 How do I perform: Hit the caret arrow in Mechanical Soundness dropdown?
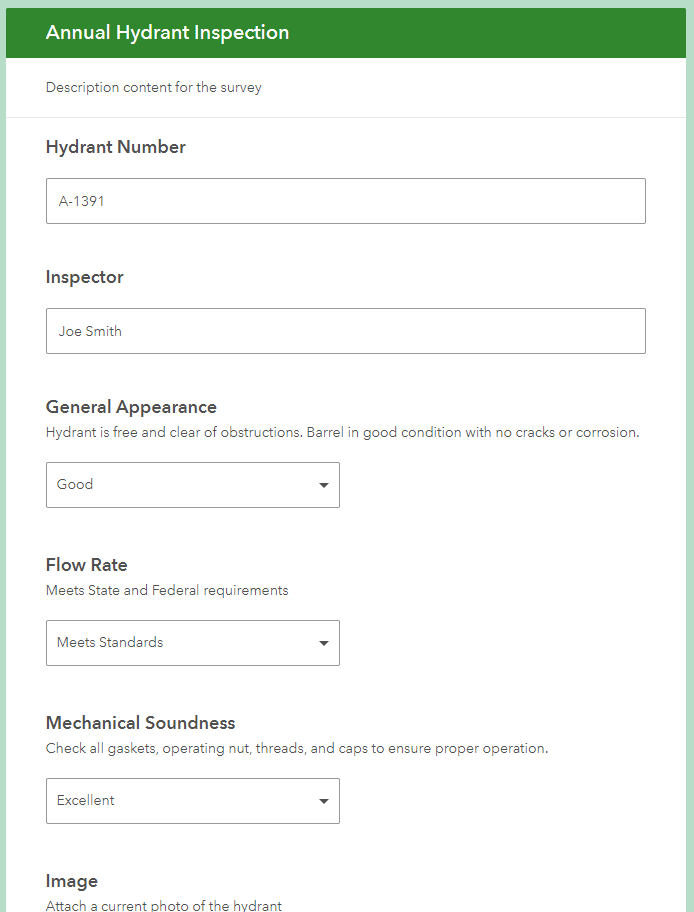point(323,801)
